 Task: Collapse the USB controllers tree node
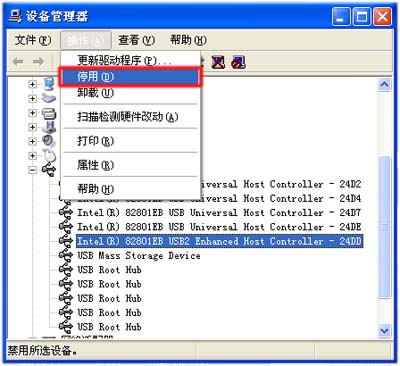32,170
